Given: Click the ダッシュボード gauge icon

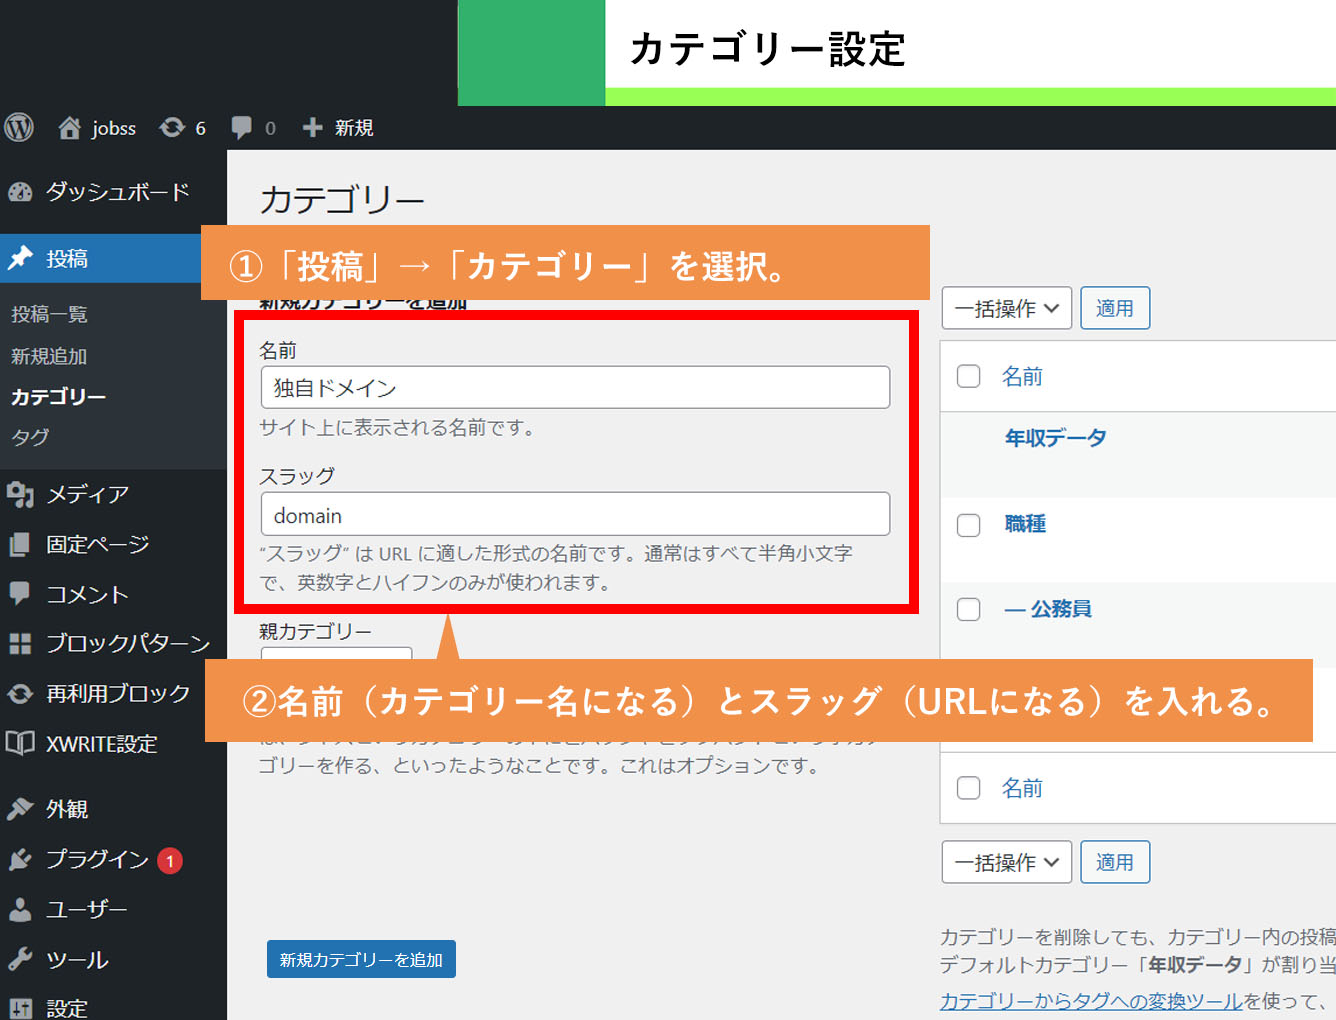Looking at the screenshot, I should click(20, 192).
